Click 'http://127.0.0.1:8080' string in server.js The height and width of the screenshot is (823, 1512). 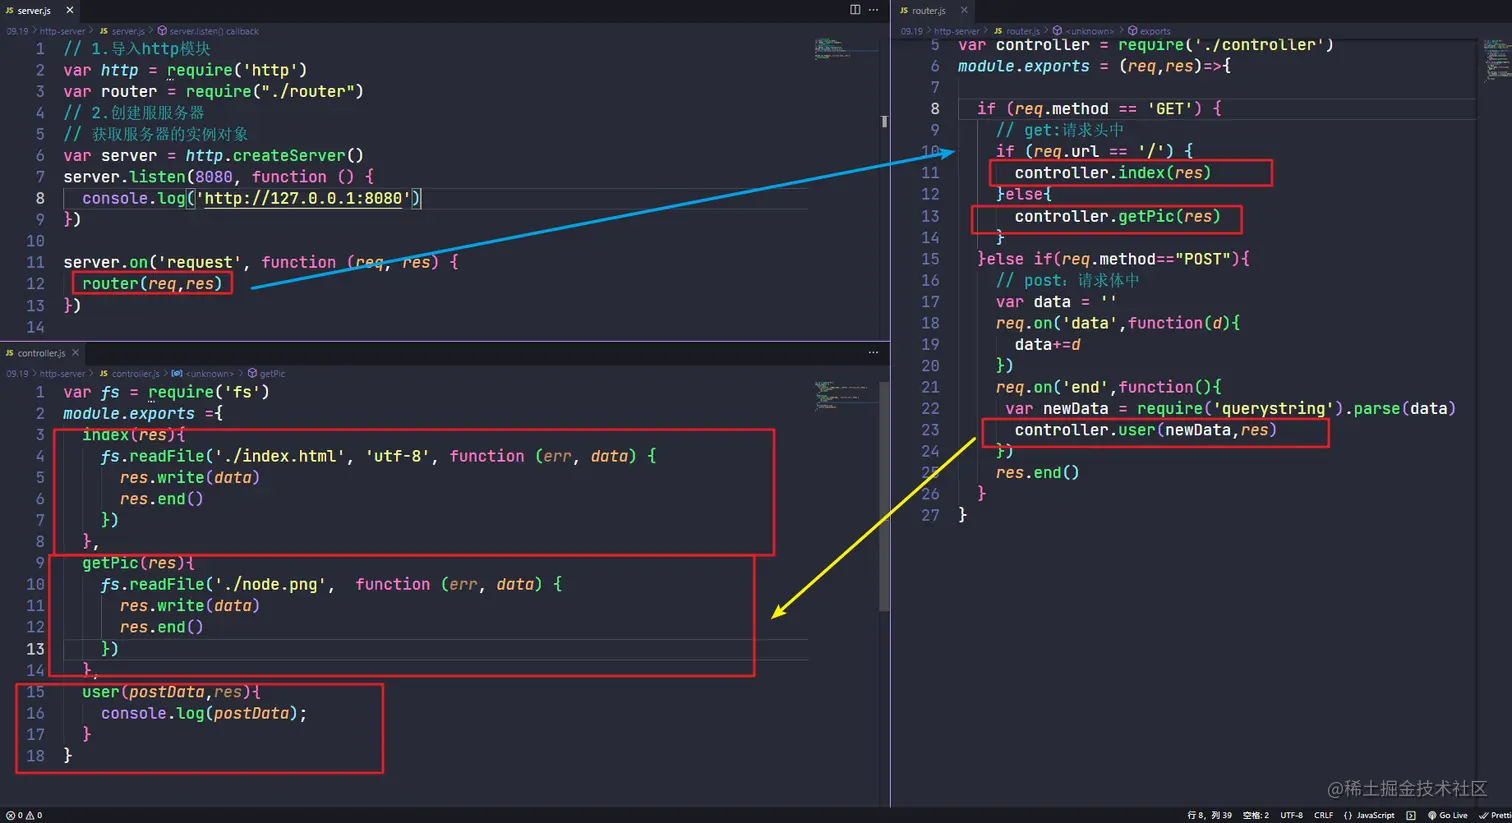pyautogui.click(x=303, y=198)
